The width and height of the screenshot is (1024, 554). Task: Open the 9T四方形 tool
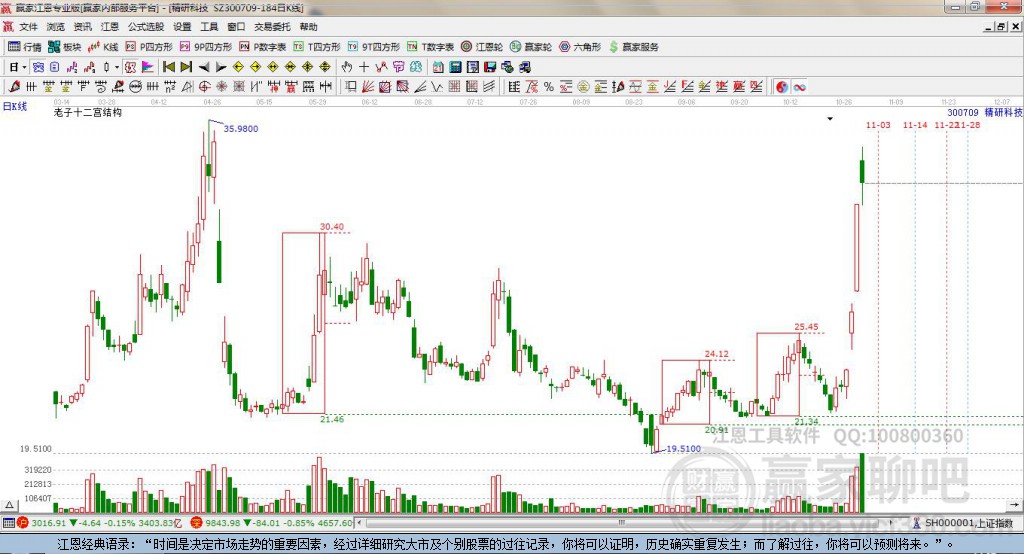pyautogui.click(x=373, y=46)
